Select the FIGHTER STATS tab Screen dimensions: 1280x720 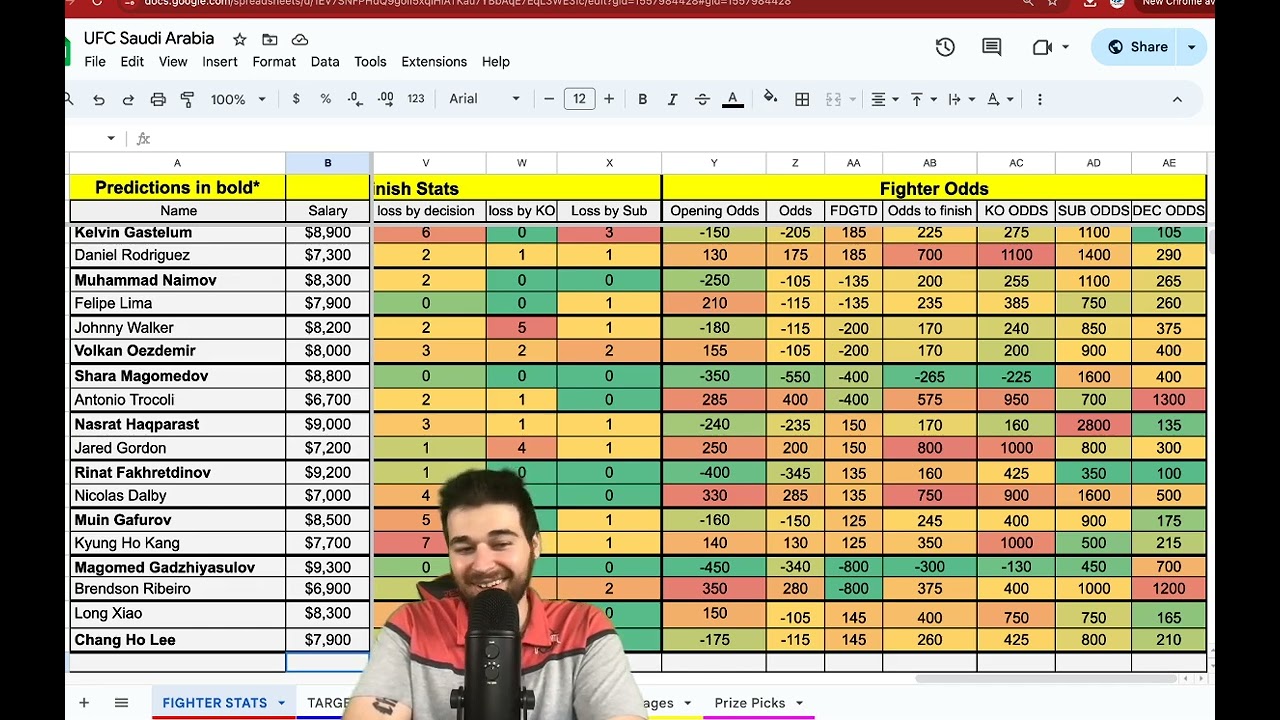[214, 703]
